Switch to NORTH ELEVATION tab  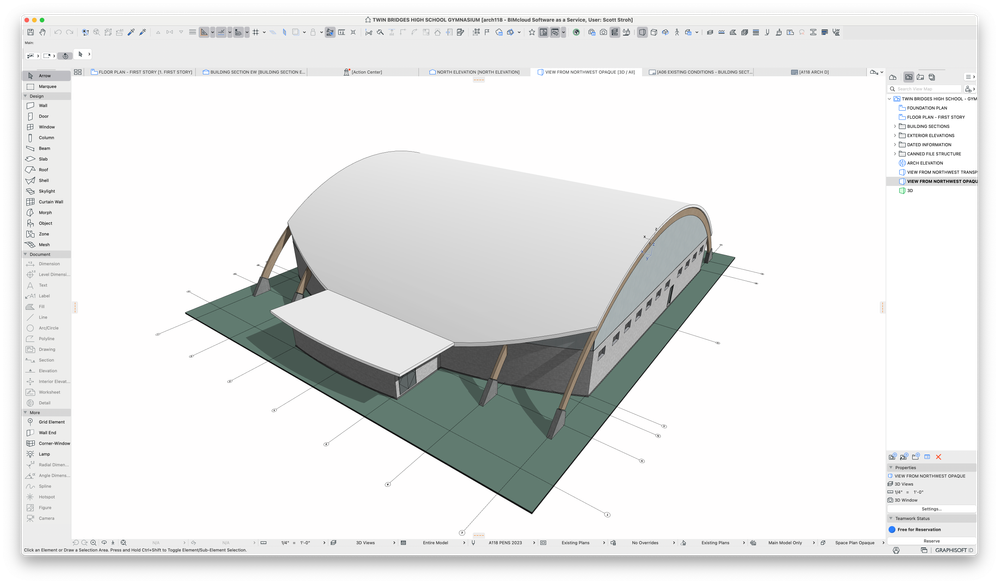click(475, 72)
